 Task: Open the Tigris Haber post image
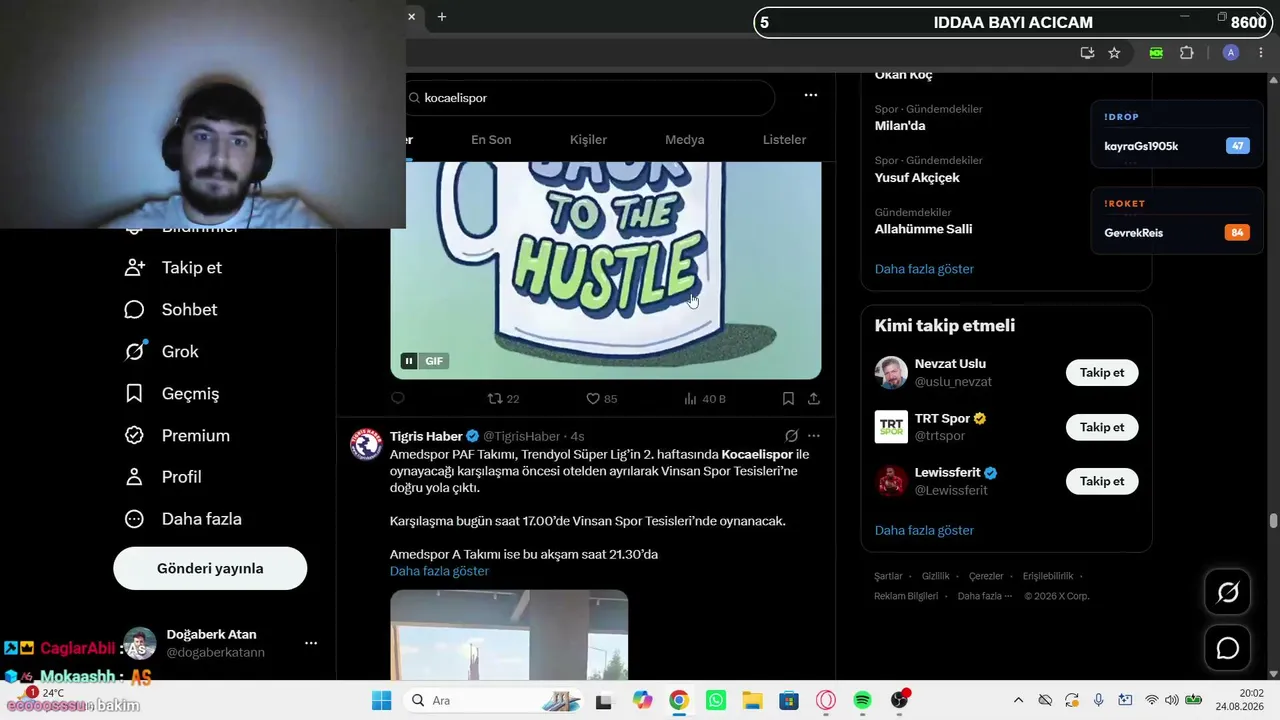pos(509,635)
